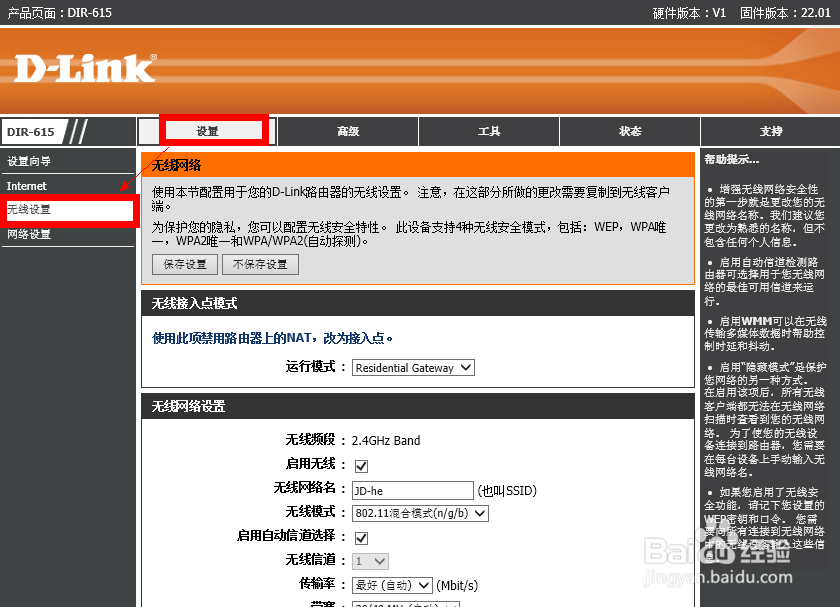Switch to the 高级 tab

(348, 131)
